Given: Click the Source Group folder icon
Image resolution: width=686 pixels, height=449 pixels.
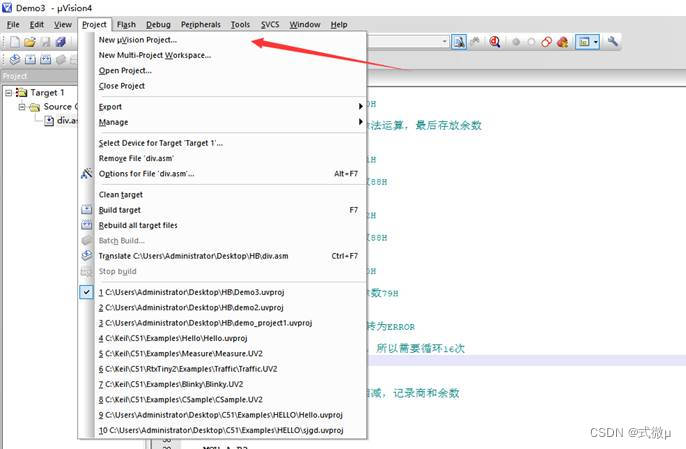Looking at the screenshot, I should [x=35, y=107].
